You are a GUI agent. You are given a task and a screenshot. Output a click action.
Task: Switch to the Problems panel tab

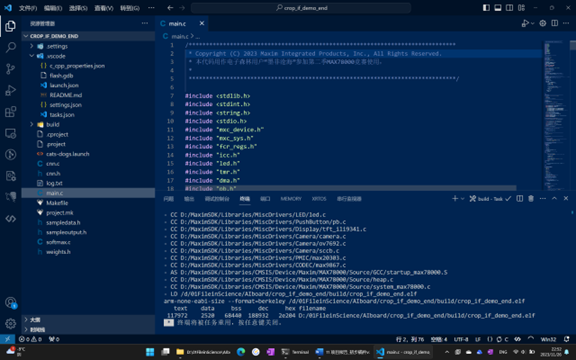pyautogui.click(x=168, y=199)
